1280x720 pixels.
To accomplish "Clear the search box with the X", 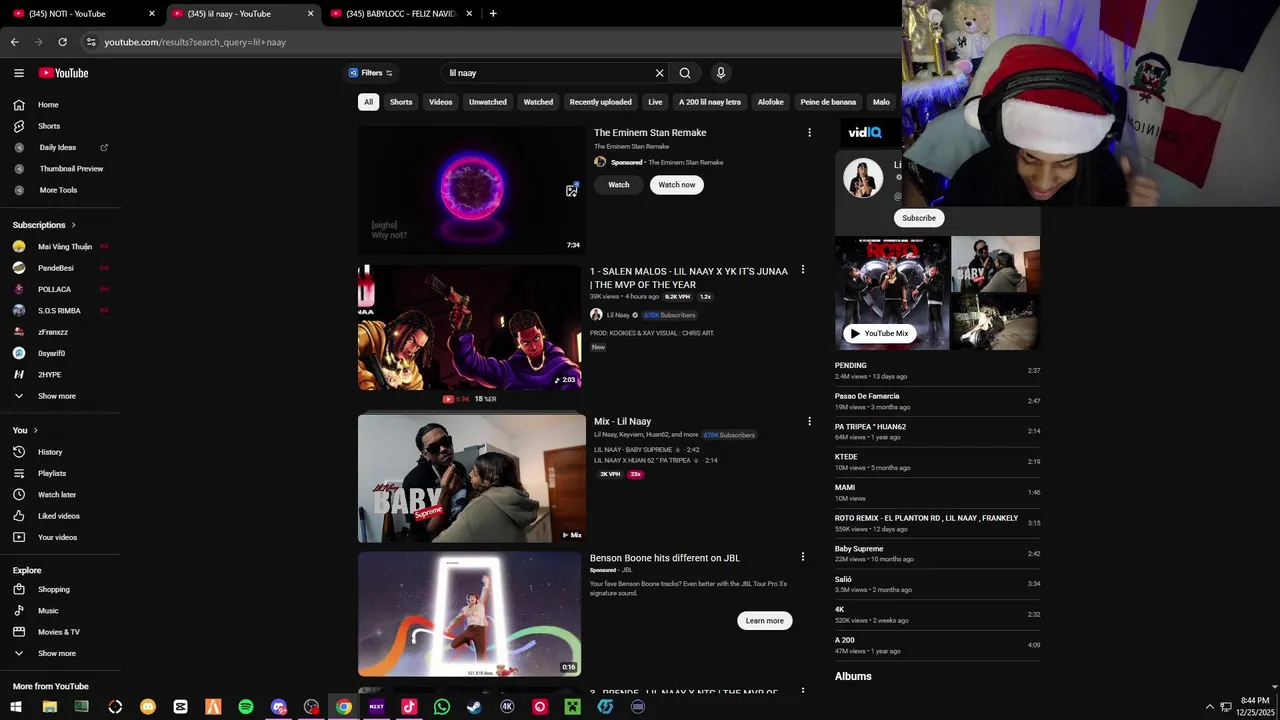I will pos(659,73).
